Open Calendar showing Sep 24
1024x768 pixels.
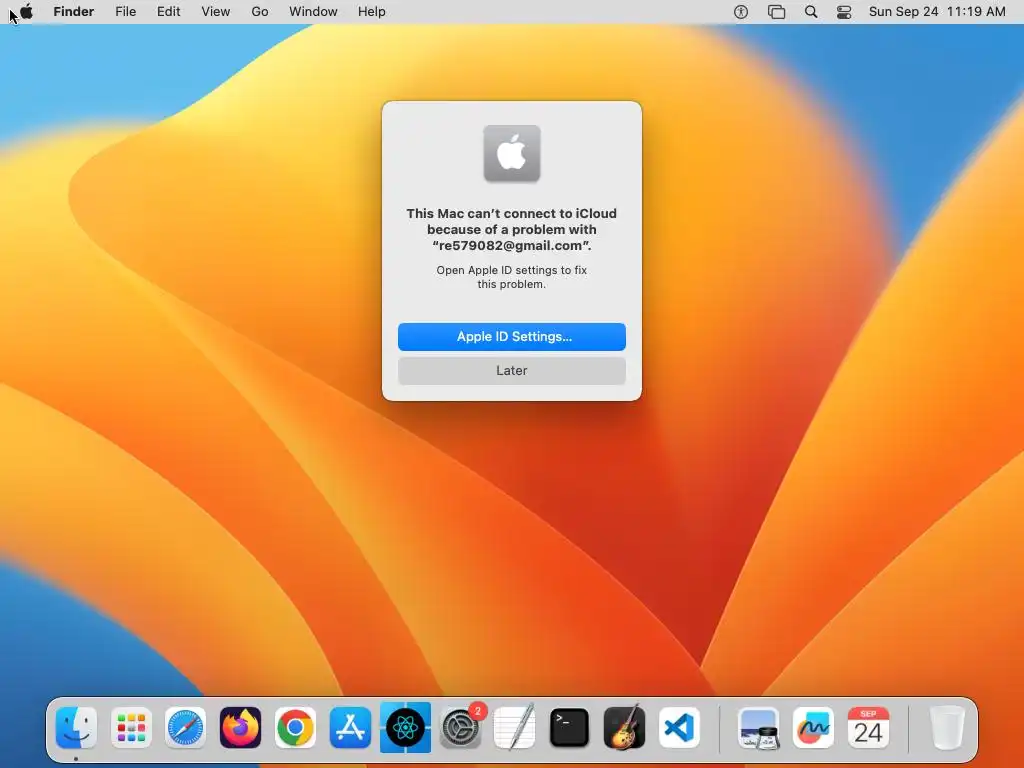click(868, 728)
